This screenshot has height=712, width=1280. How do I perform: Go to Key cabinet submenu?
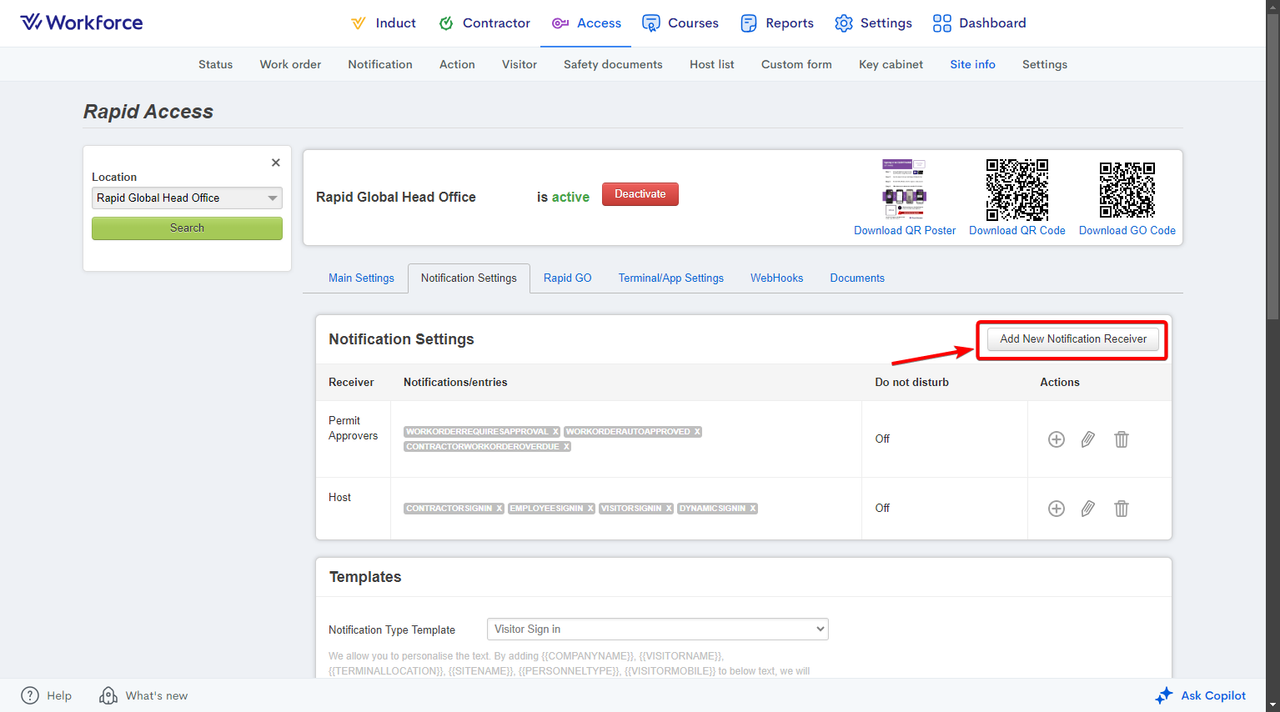click(891, 64)
